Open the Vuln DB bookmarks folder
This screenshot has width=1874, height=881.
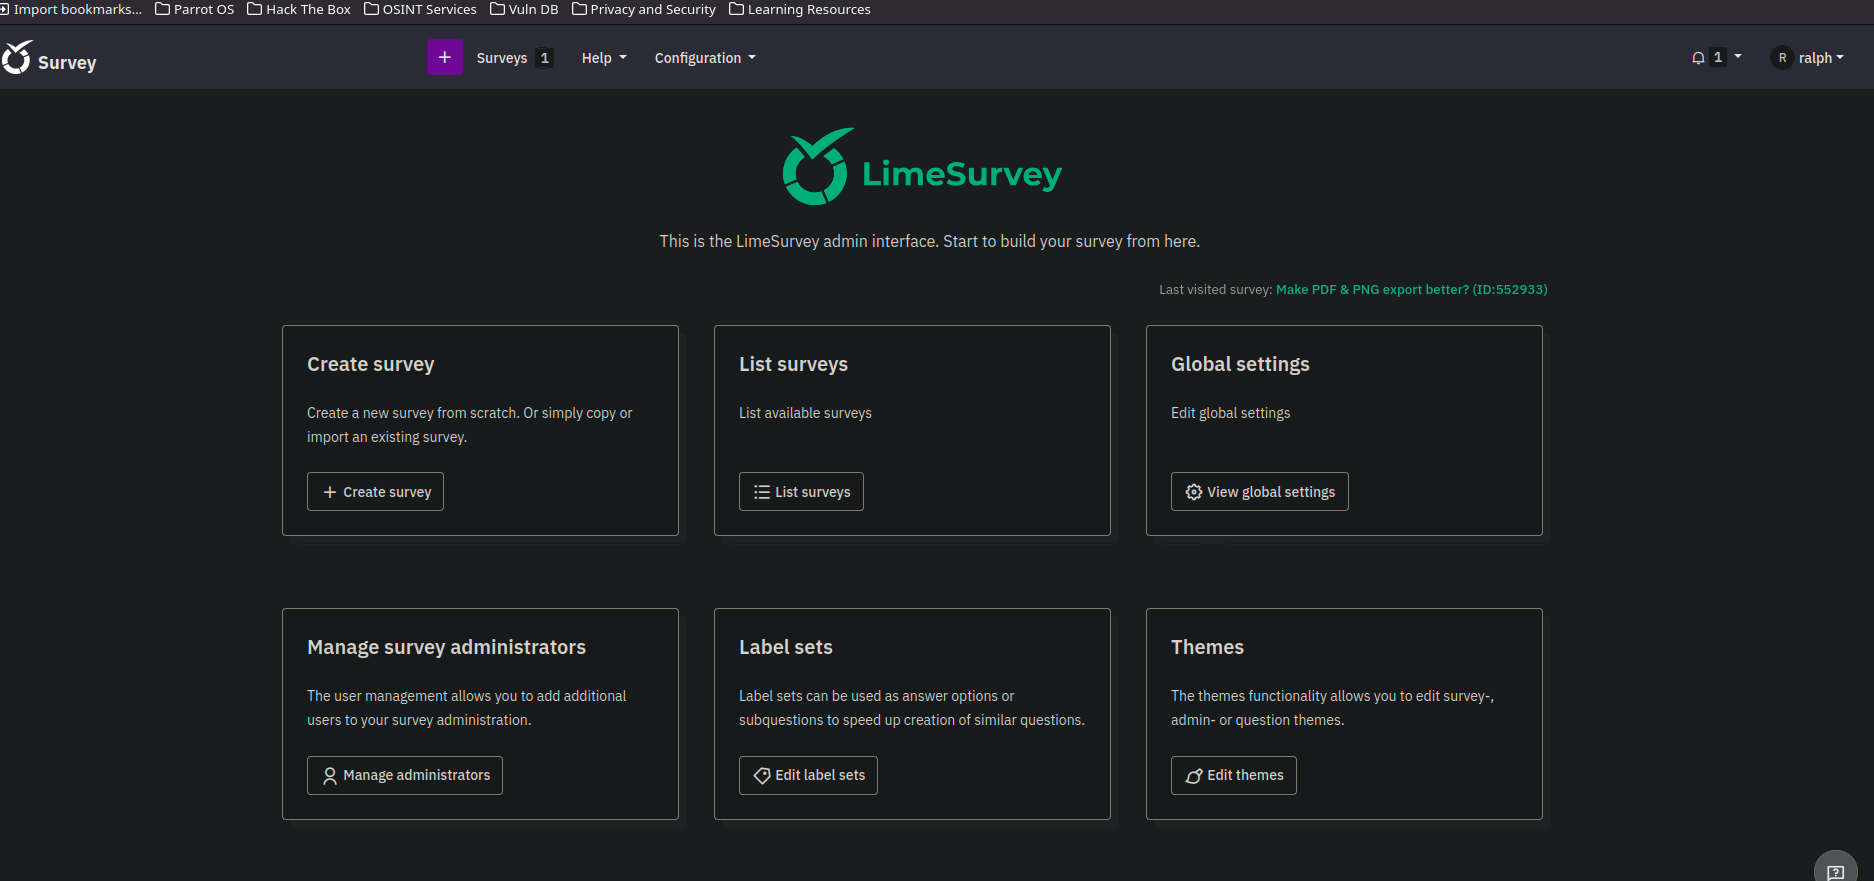[x=524, y=9]
